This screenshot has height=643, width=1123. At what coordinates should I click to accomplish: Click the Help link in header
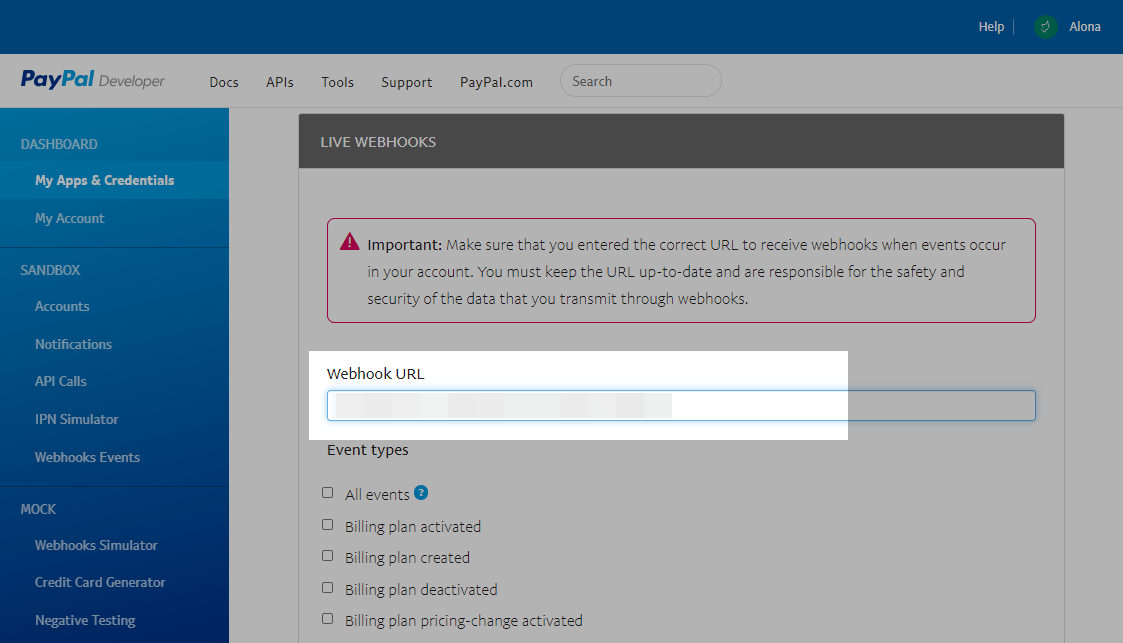[991, 27]
